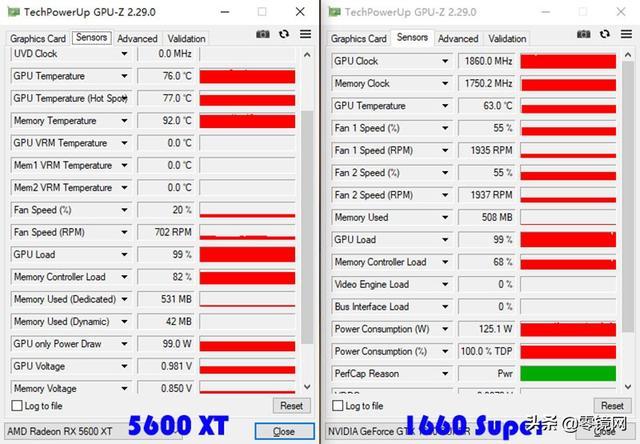Open hamburger menu in right GPU-Z window
Viewport: 640px width, 444px height.
pos(626,34)
